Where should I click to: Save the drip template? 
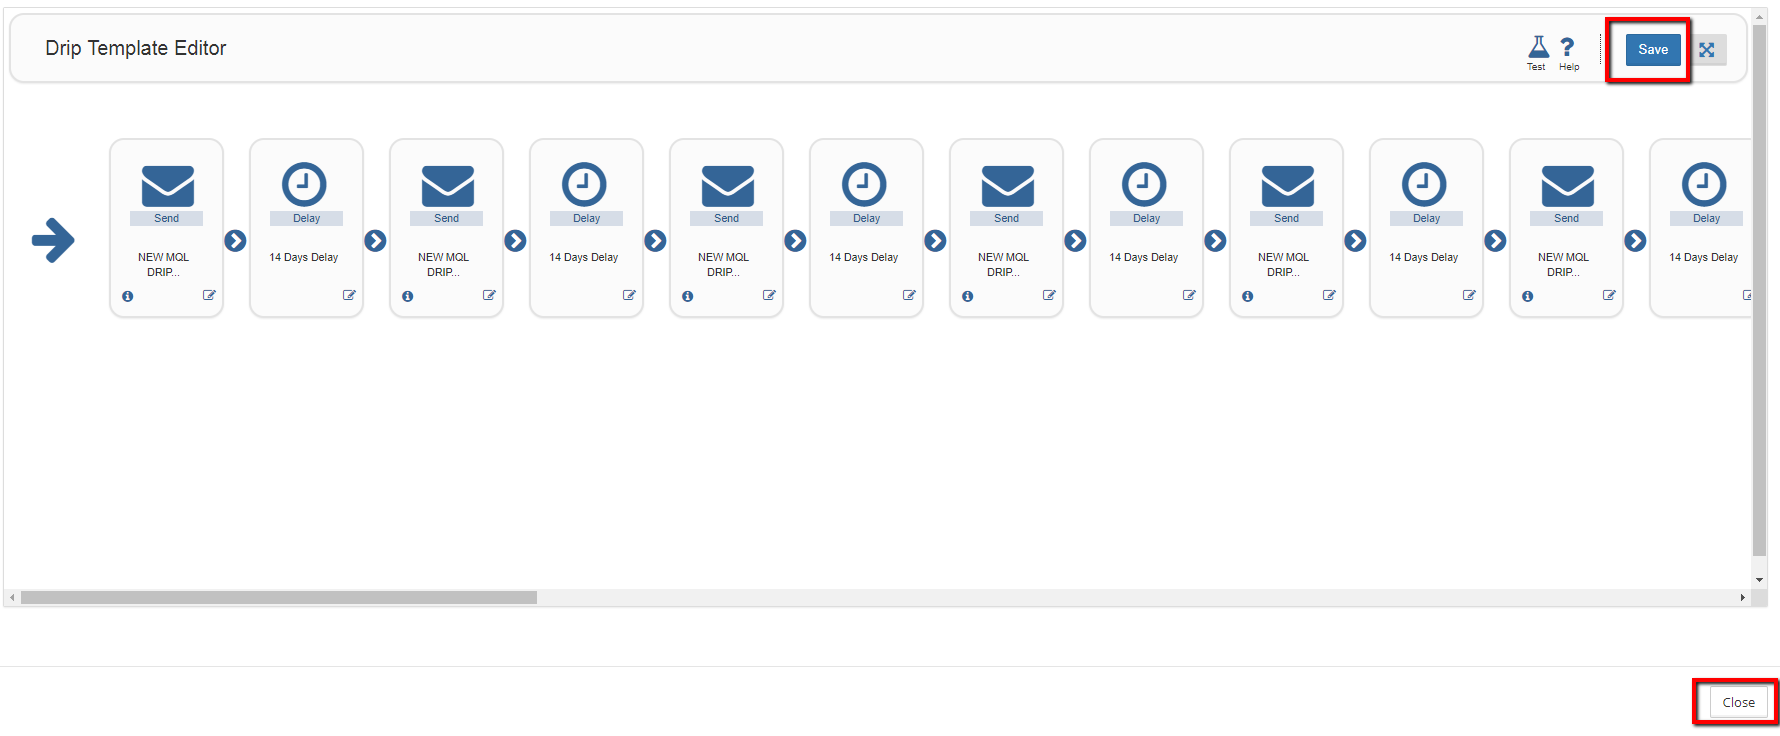pyautogui.click(x=1653, y=50)
